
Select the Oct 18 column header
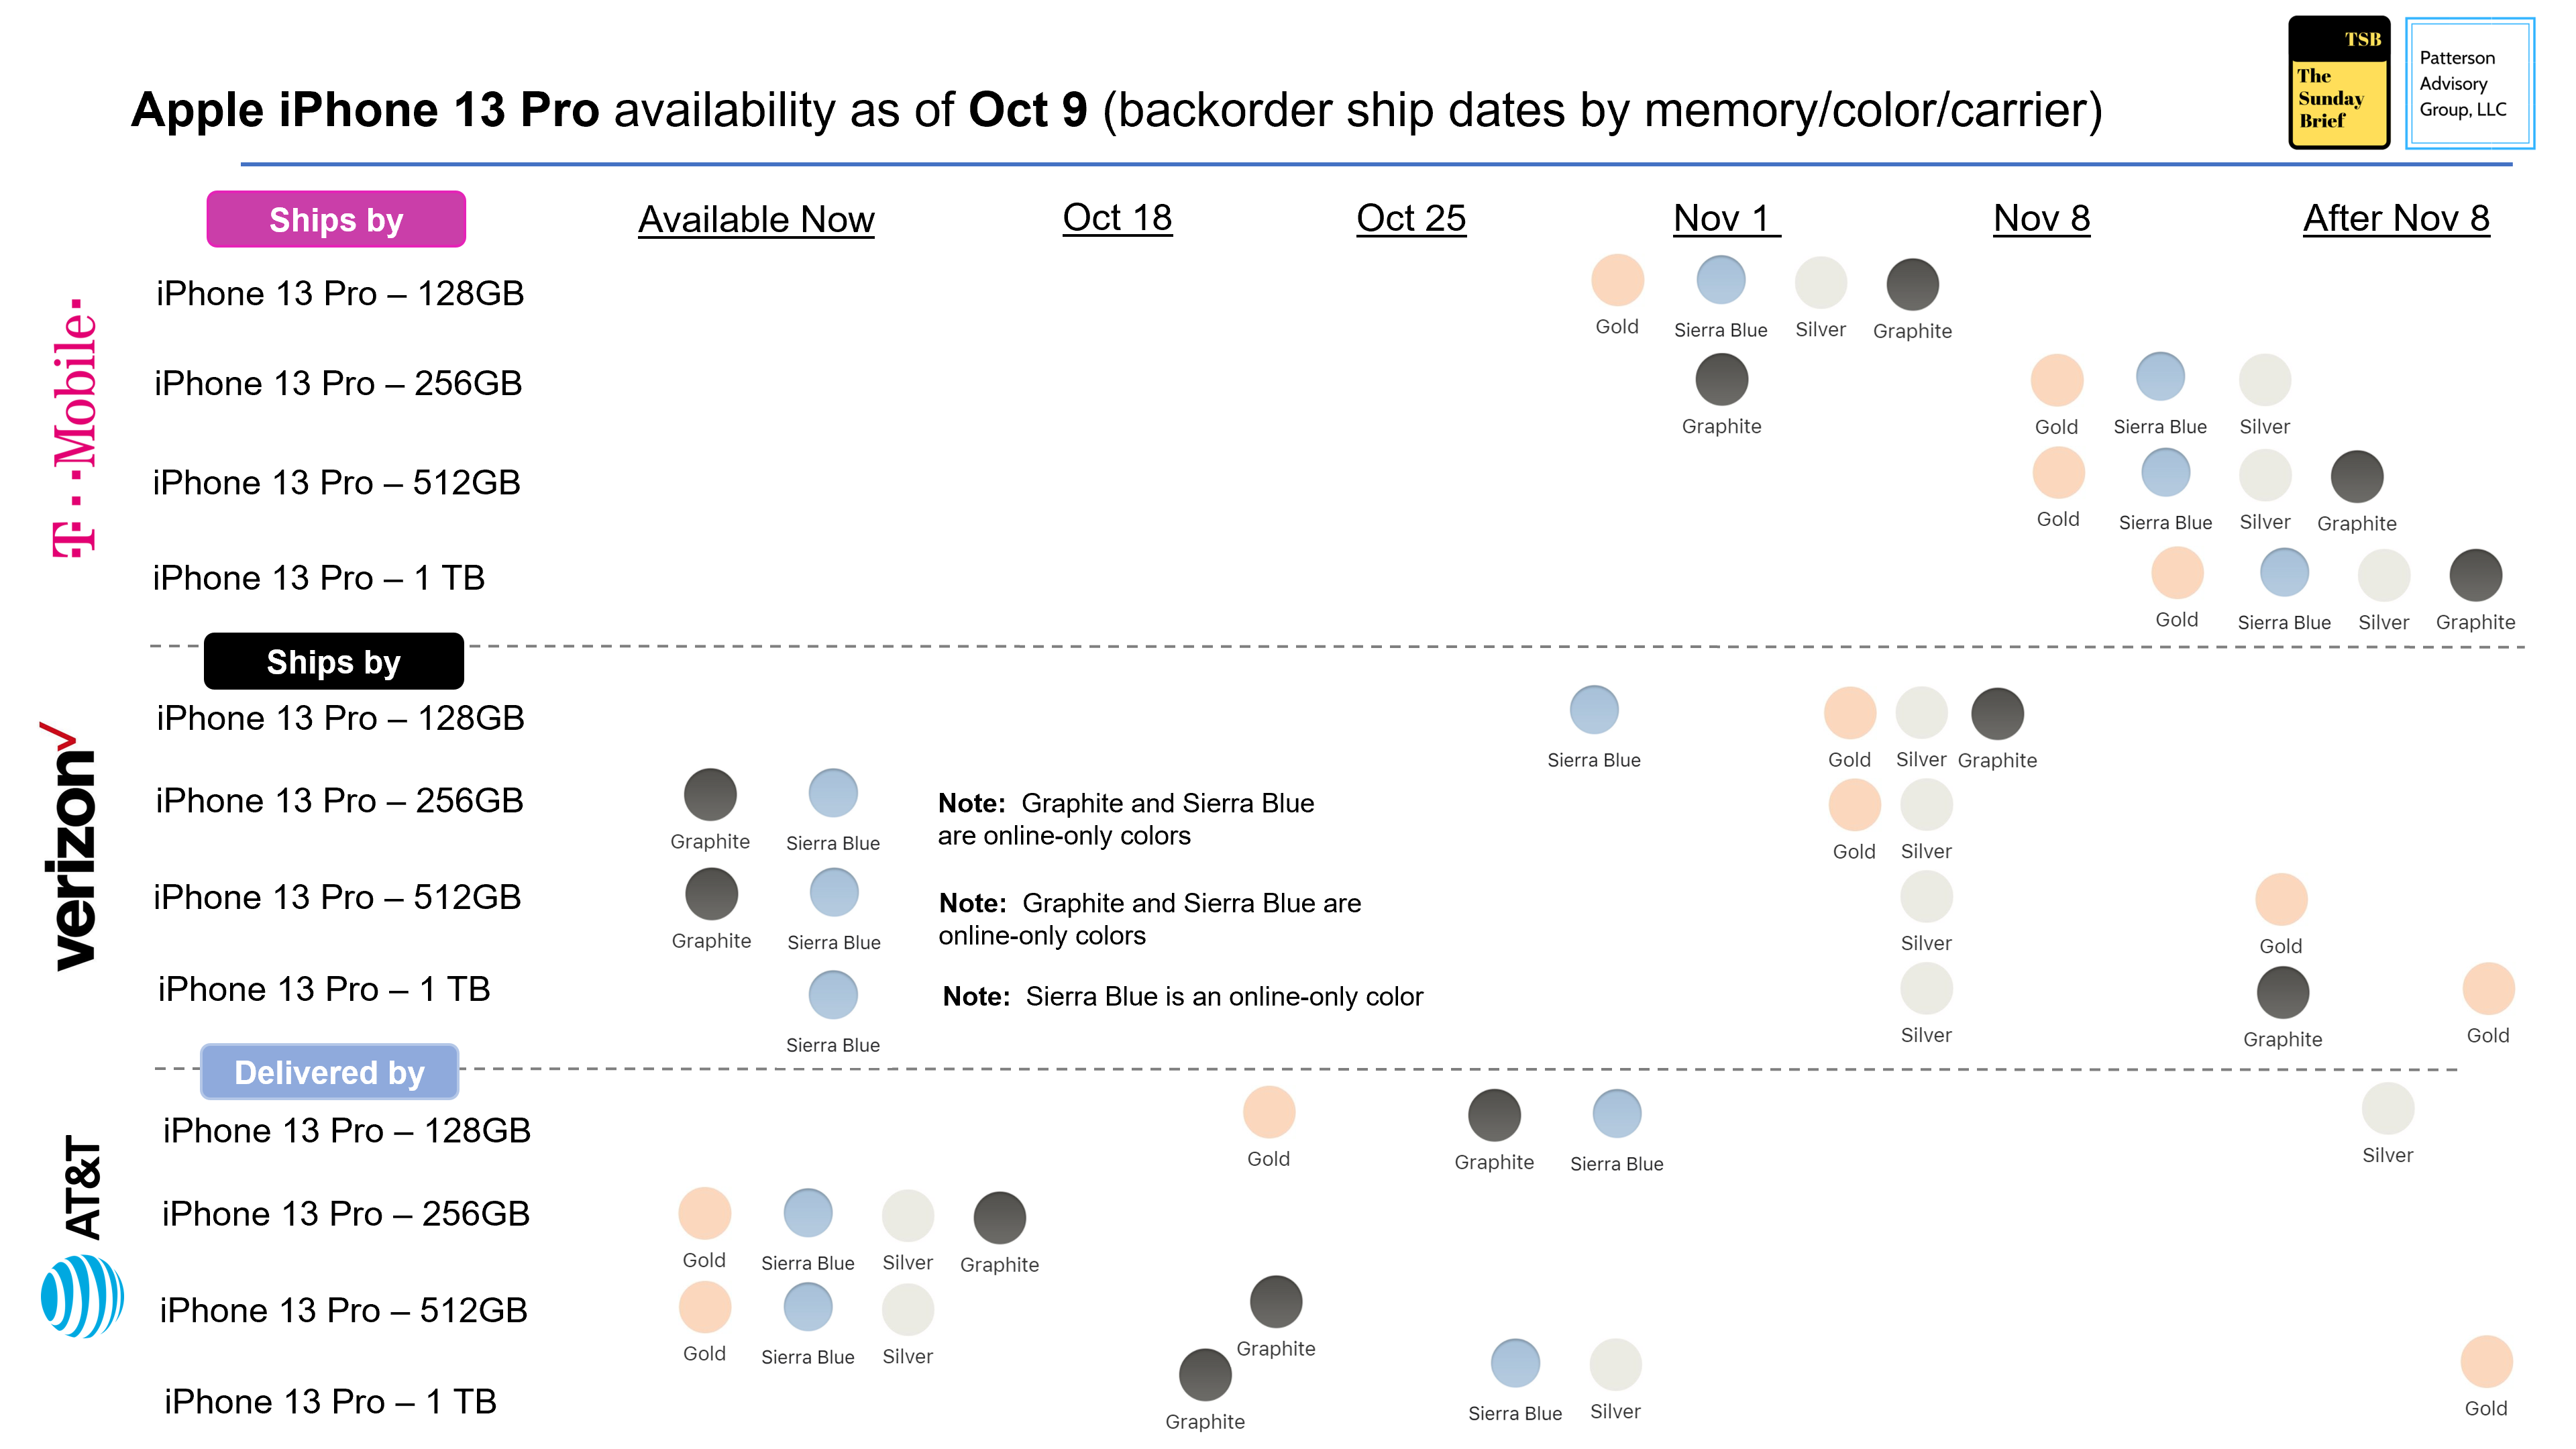(1117, 217)
